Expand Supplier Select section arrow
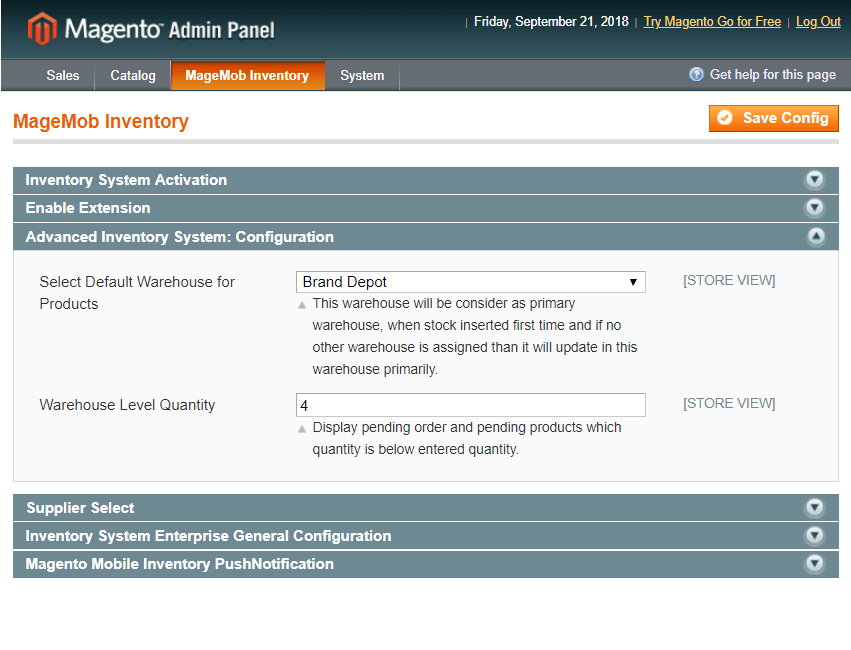Image resolution: width=851 pixels, height=650 pixels. 814,508
